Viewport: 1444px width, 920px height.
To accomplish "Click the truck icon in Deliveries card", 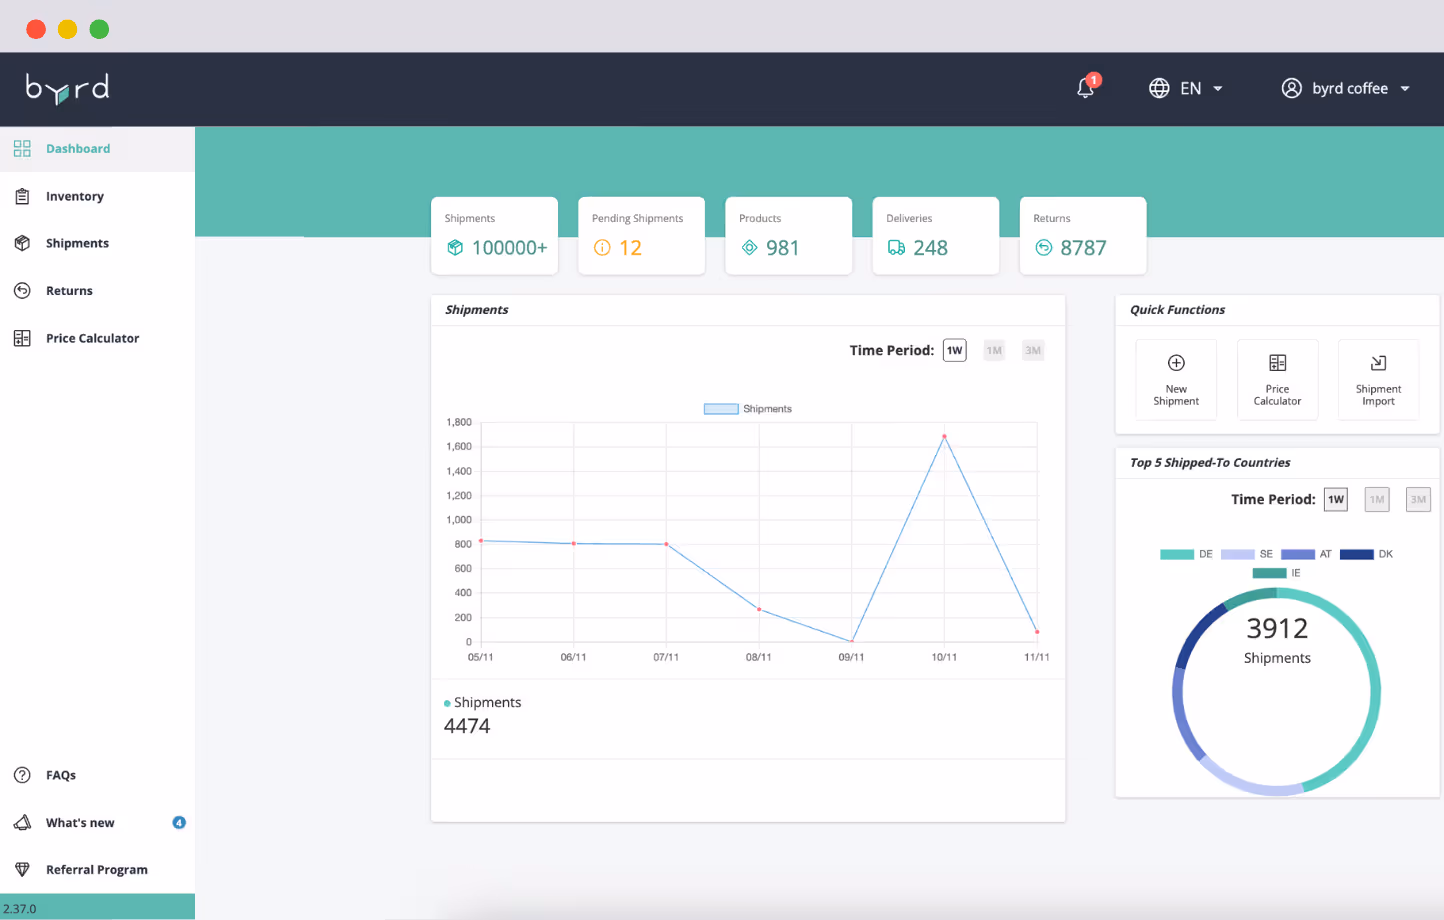I will click(x=896, y=247).
